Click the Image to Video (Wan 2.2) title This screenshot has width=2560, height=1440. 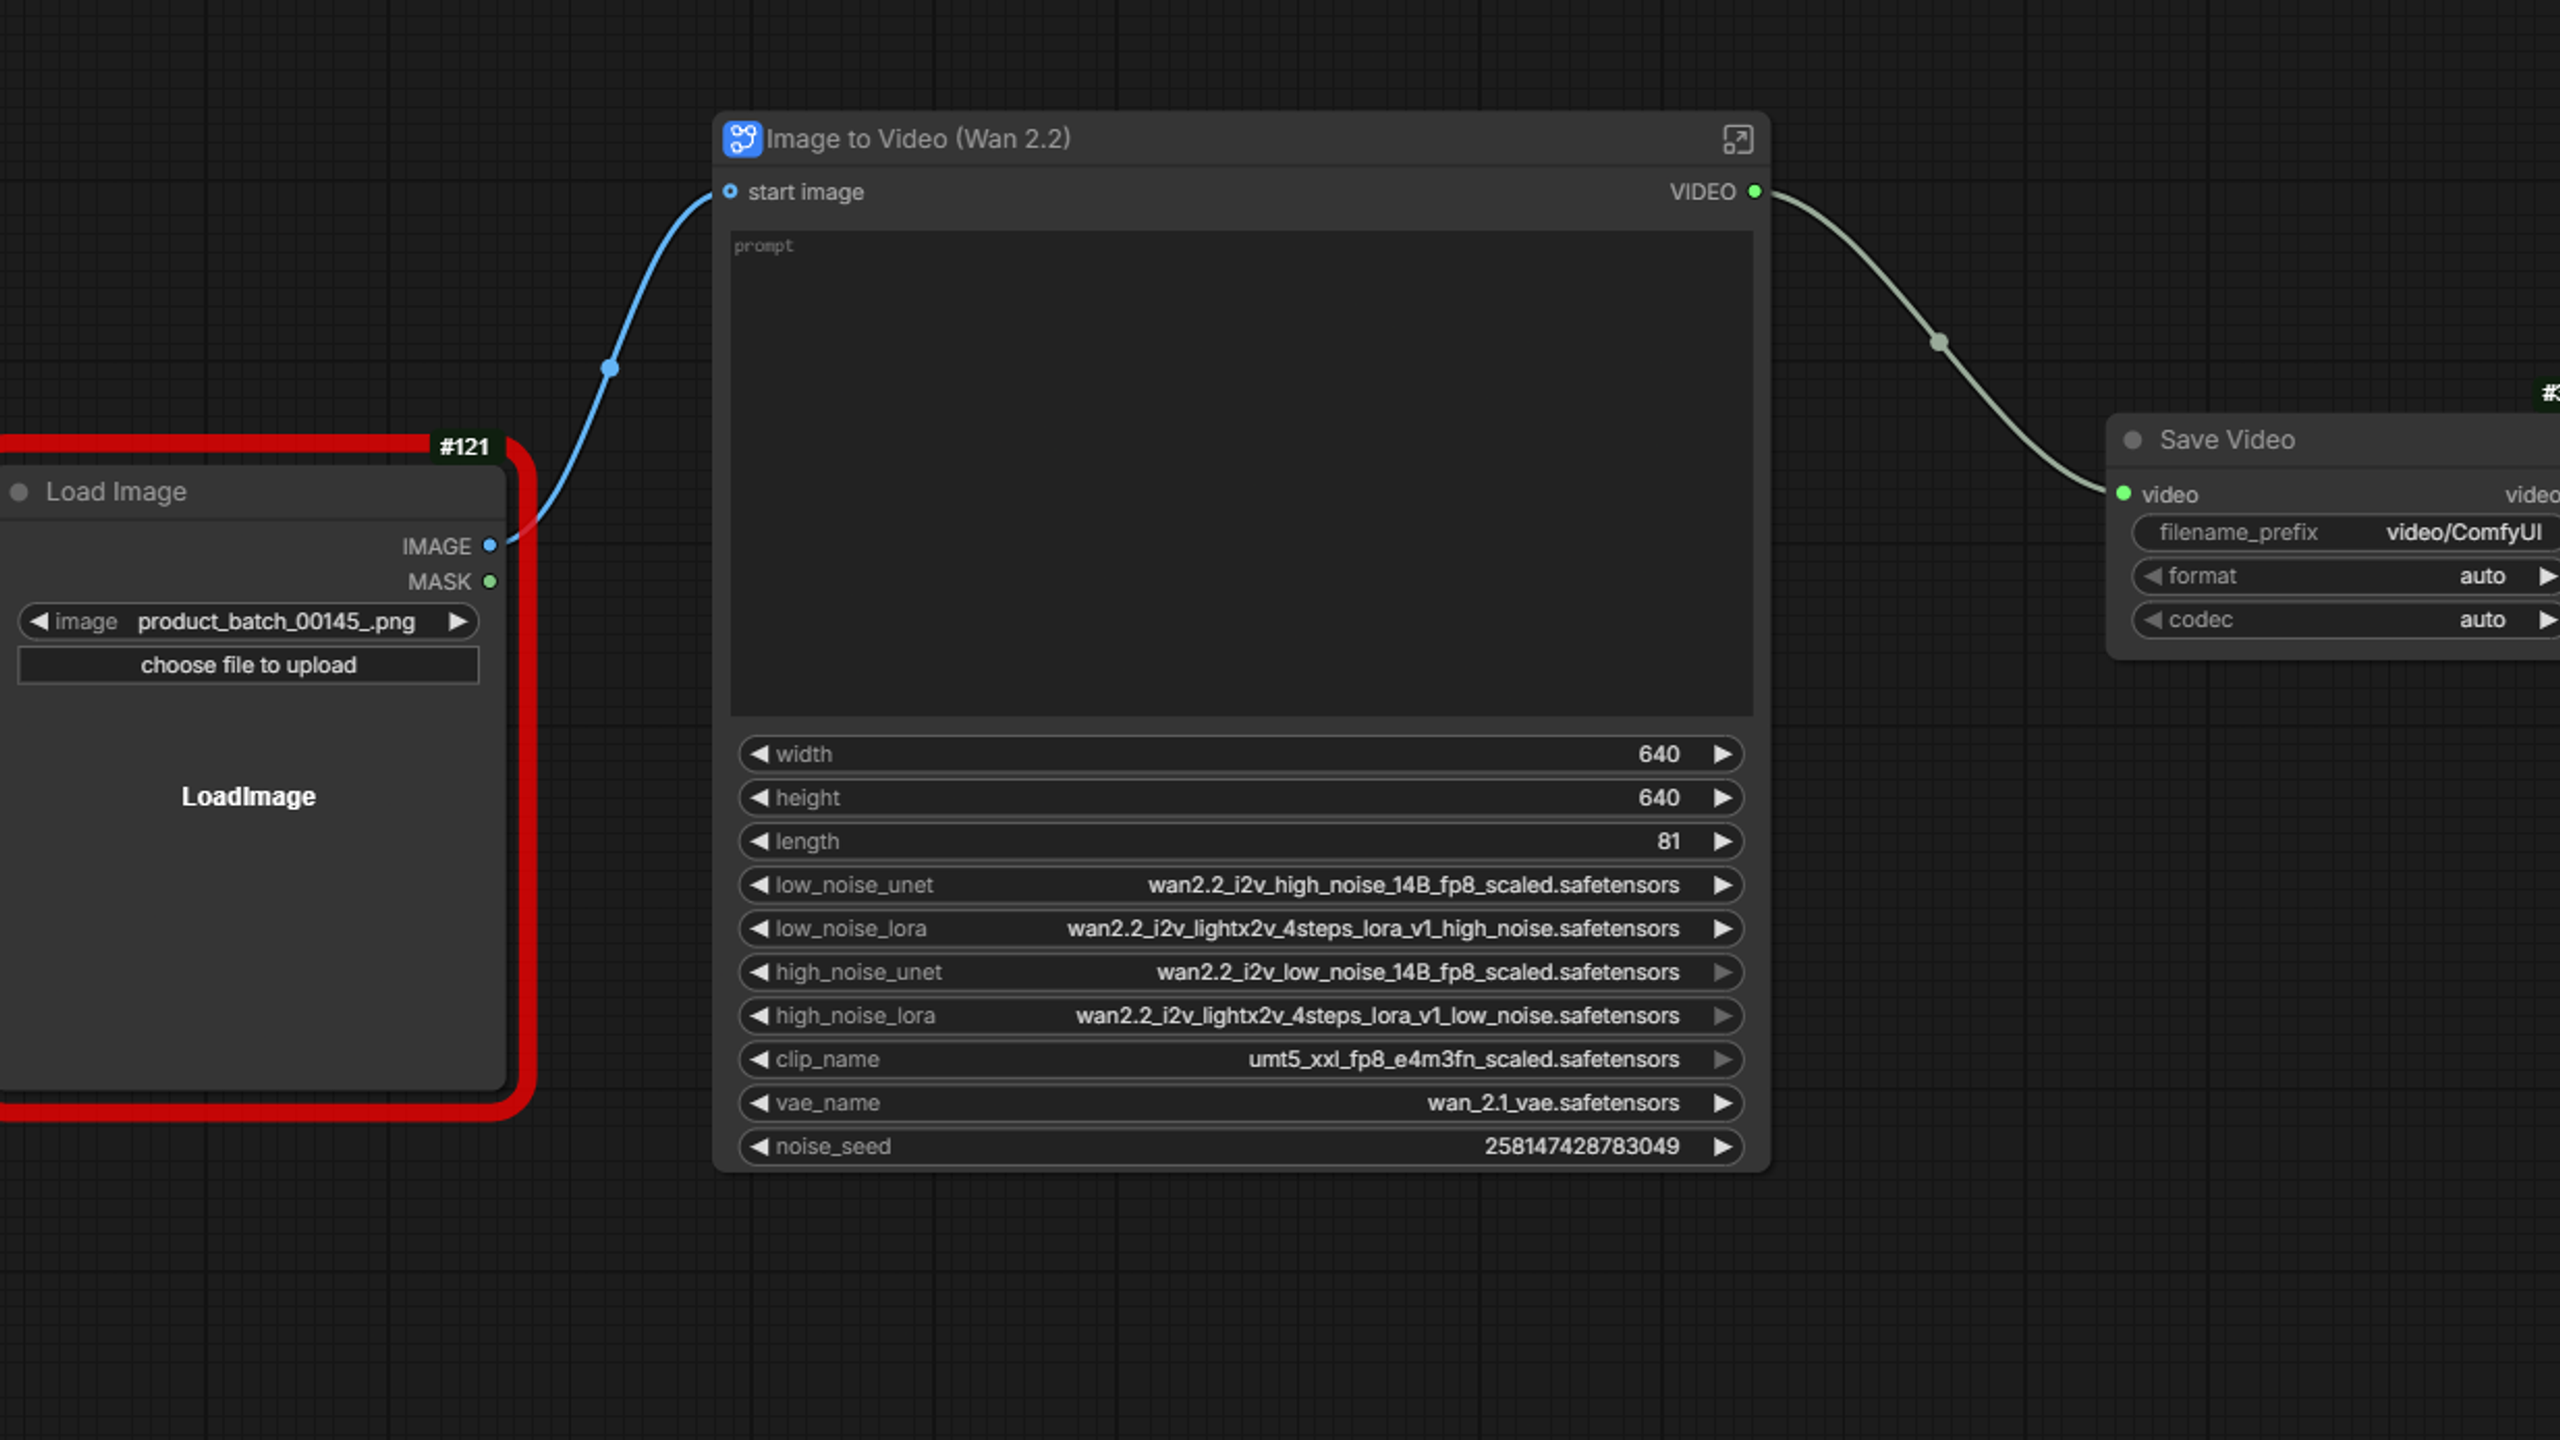point(918,139)
